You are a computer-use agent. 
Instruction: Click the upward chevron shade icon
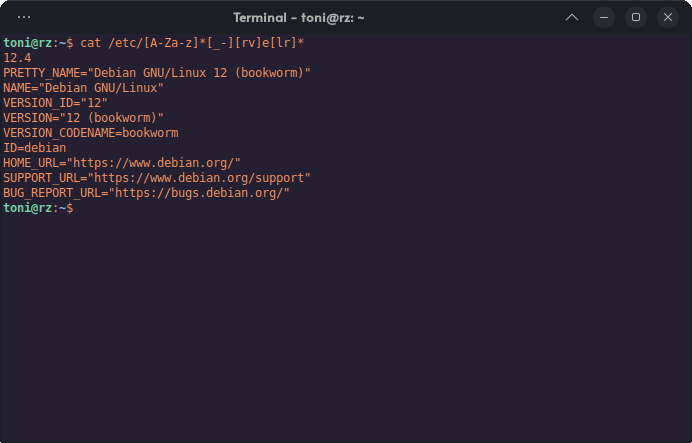pyautogui.click(x=572, y=17)
